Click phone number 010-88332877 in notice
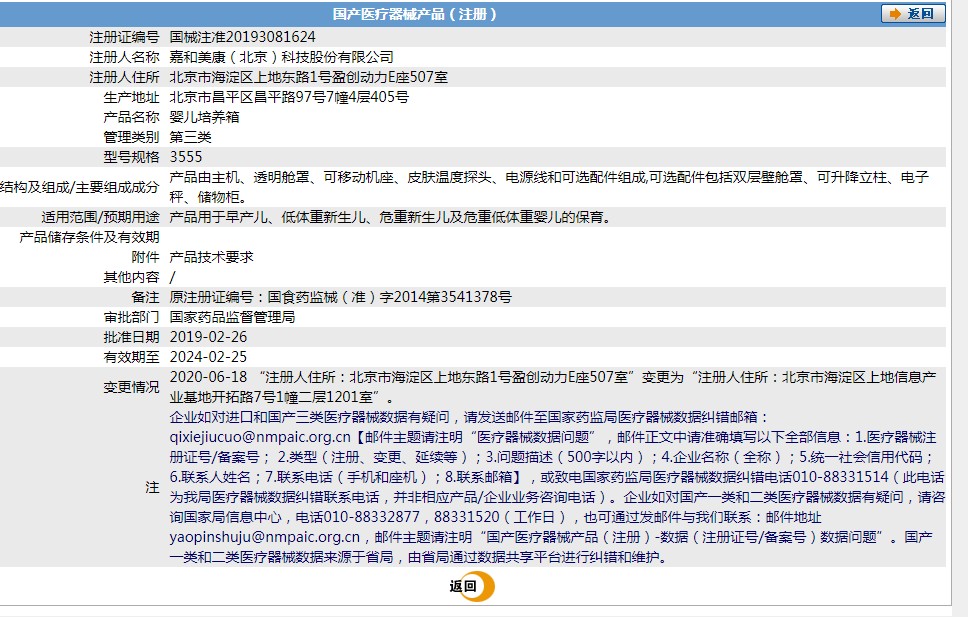Viewport: 968px width, 617px height. [372, 517]
